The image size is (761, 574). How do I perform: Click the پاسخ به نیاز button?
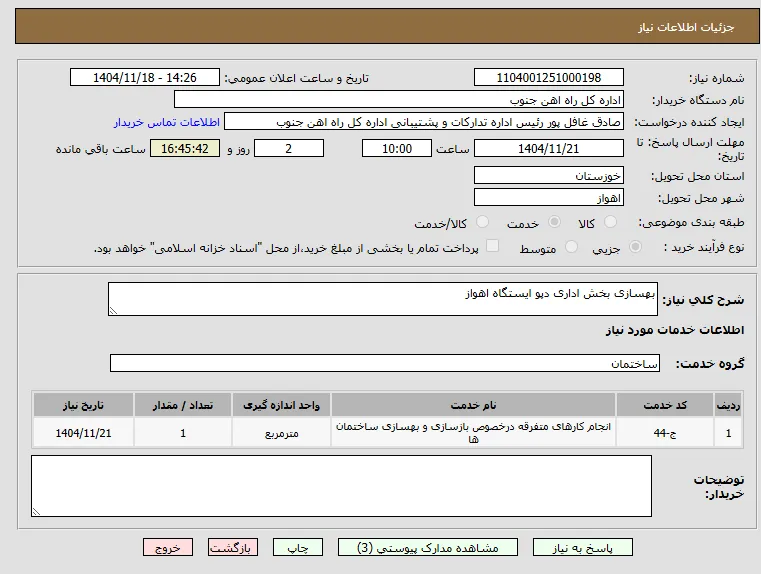pyautogui.click(x=582, y=547)
